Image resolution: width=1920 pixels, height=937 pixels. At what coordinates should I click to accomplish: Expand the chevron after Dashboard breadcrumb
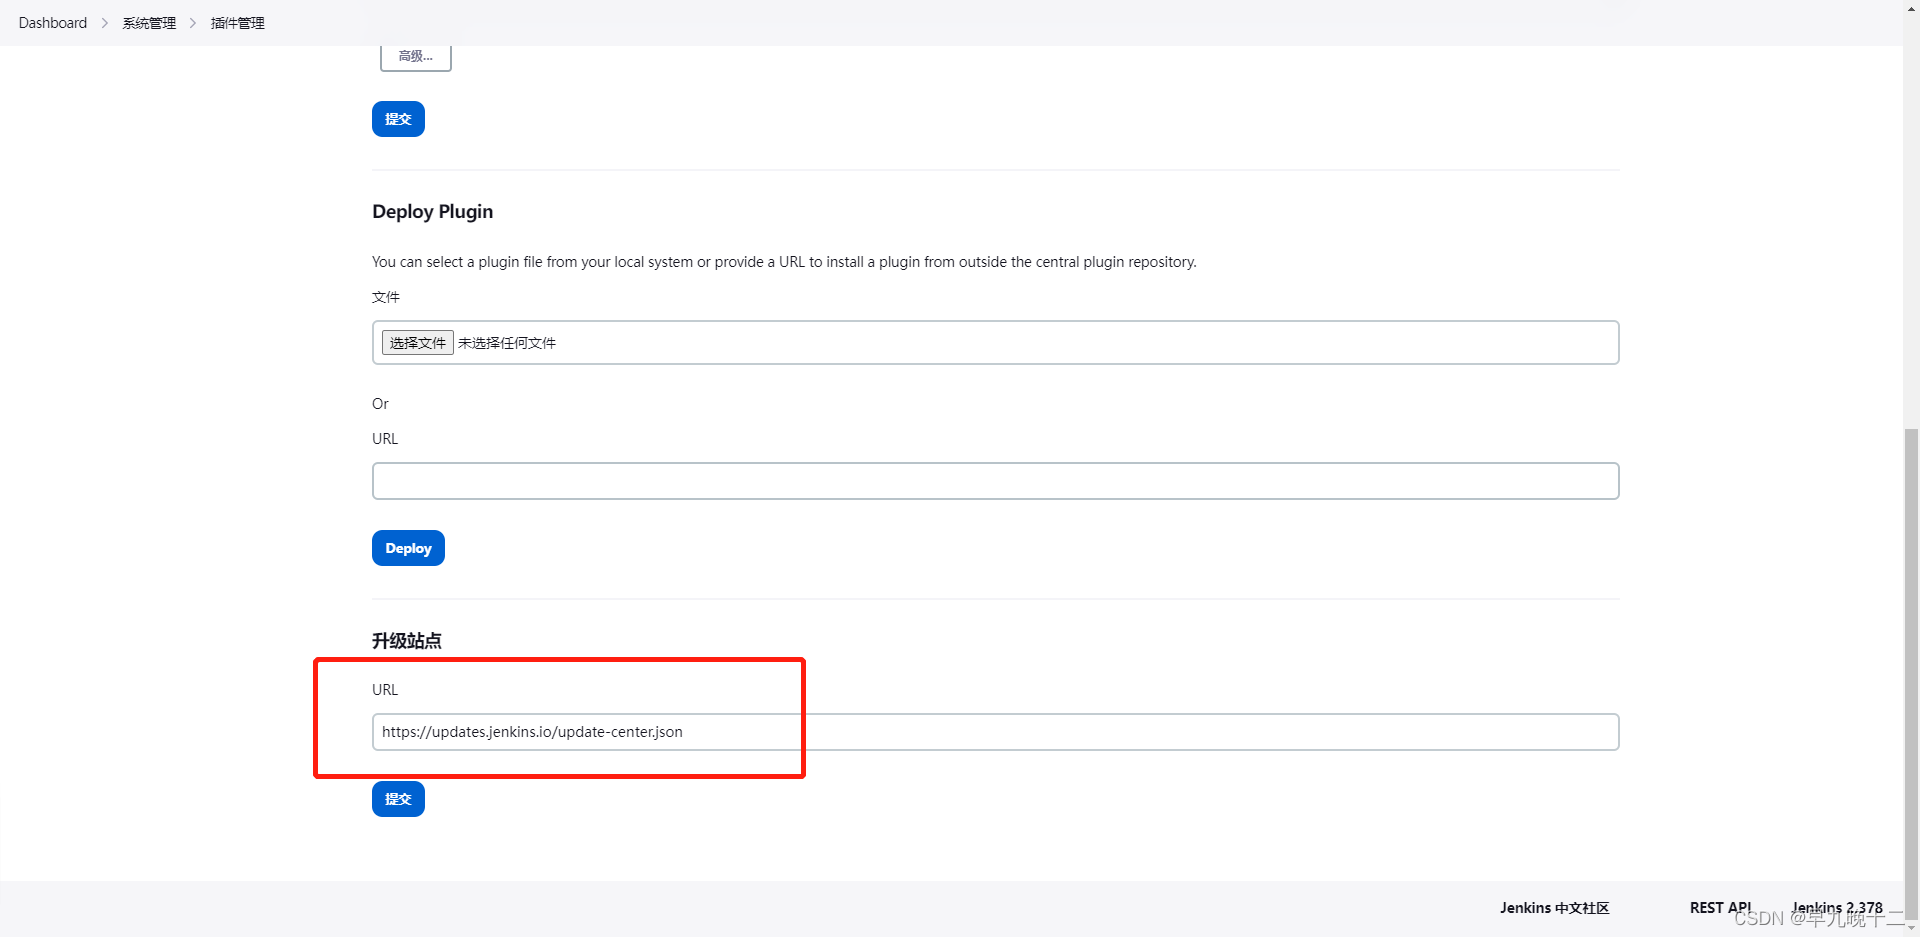[105, 23]
